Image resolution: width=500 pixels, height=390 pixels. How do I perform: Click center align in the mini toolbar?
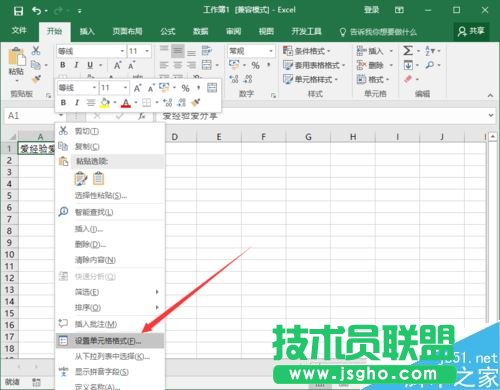pos(91,102)
